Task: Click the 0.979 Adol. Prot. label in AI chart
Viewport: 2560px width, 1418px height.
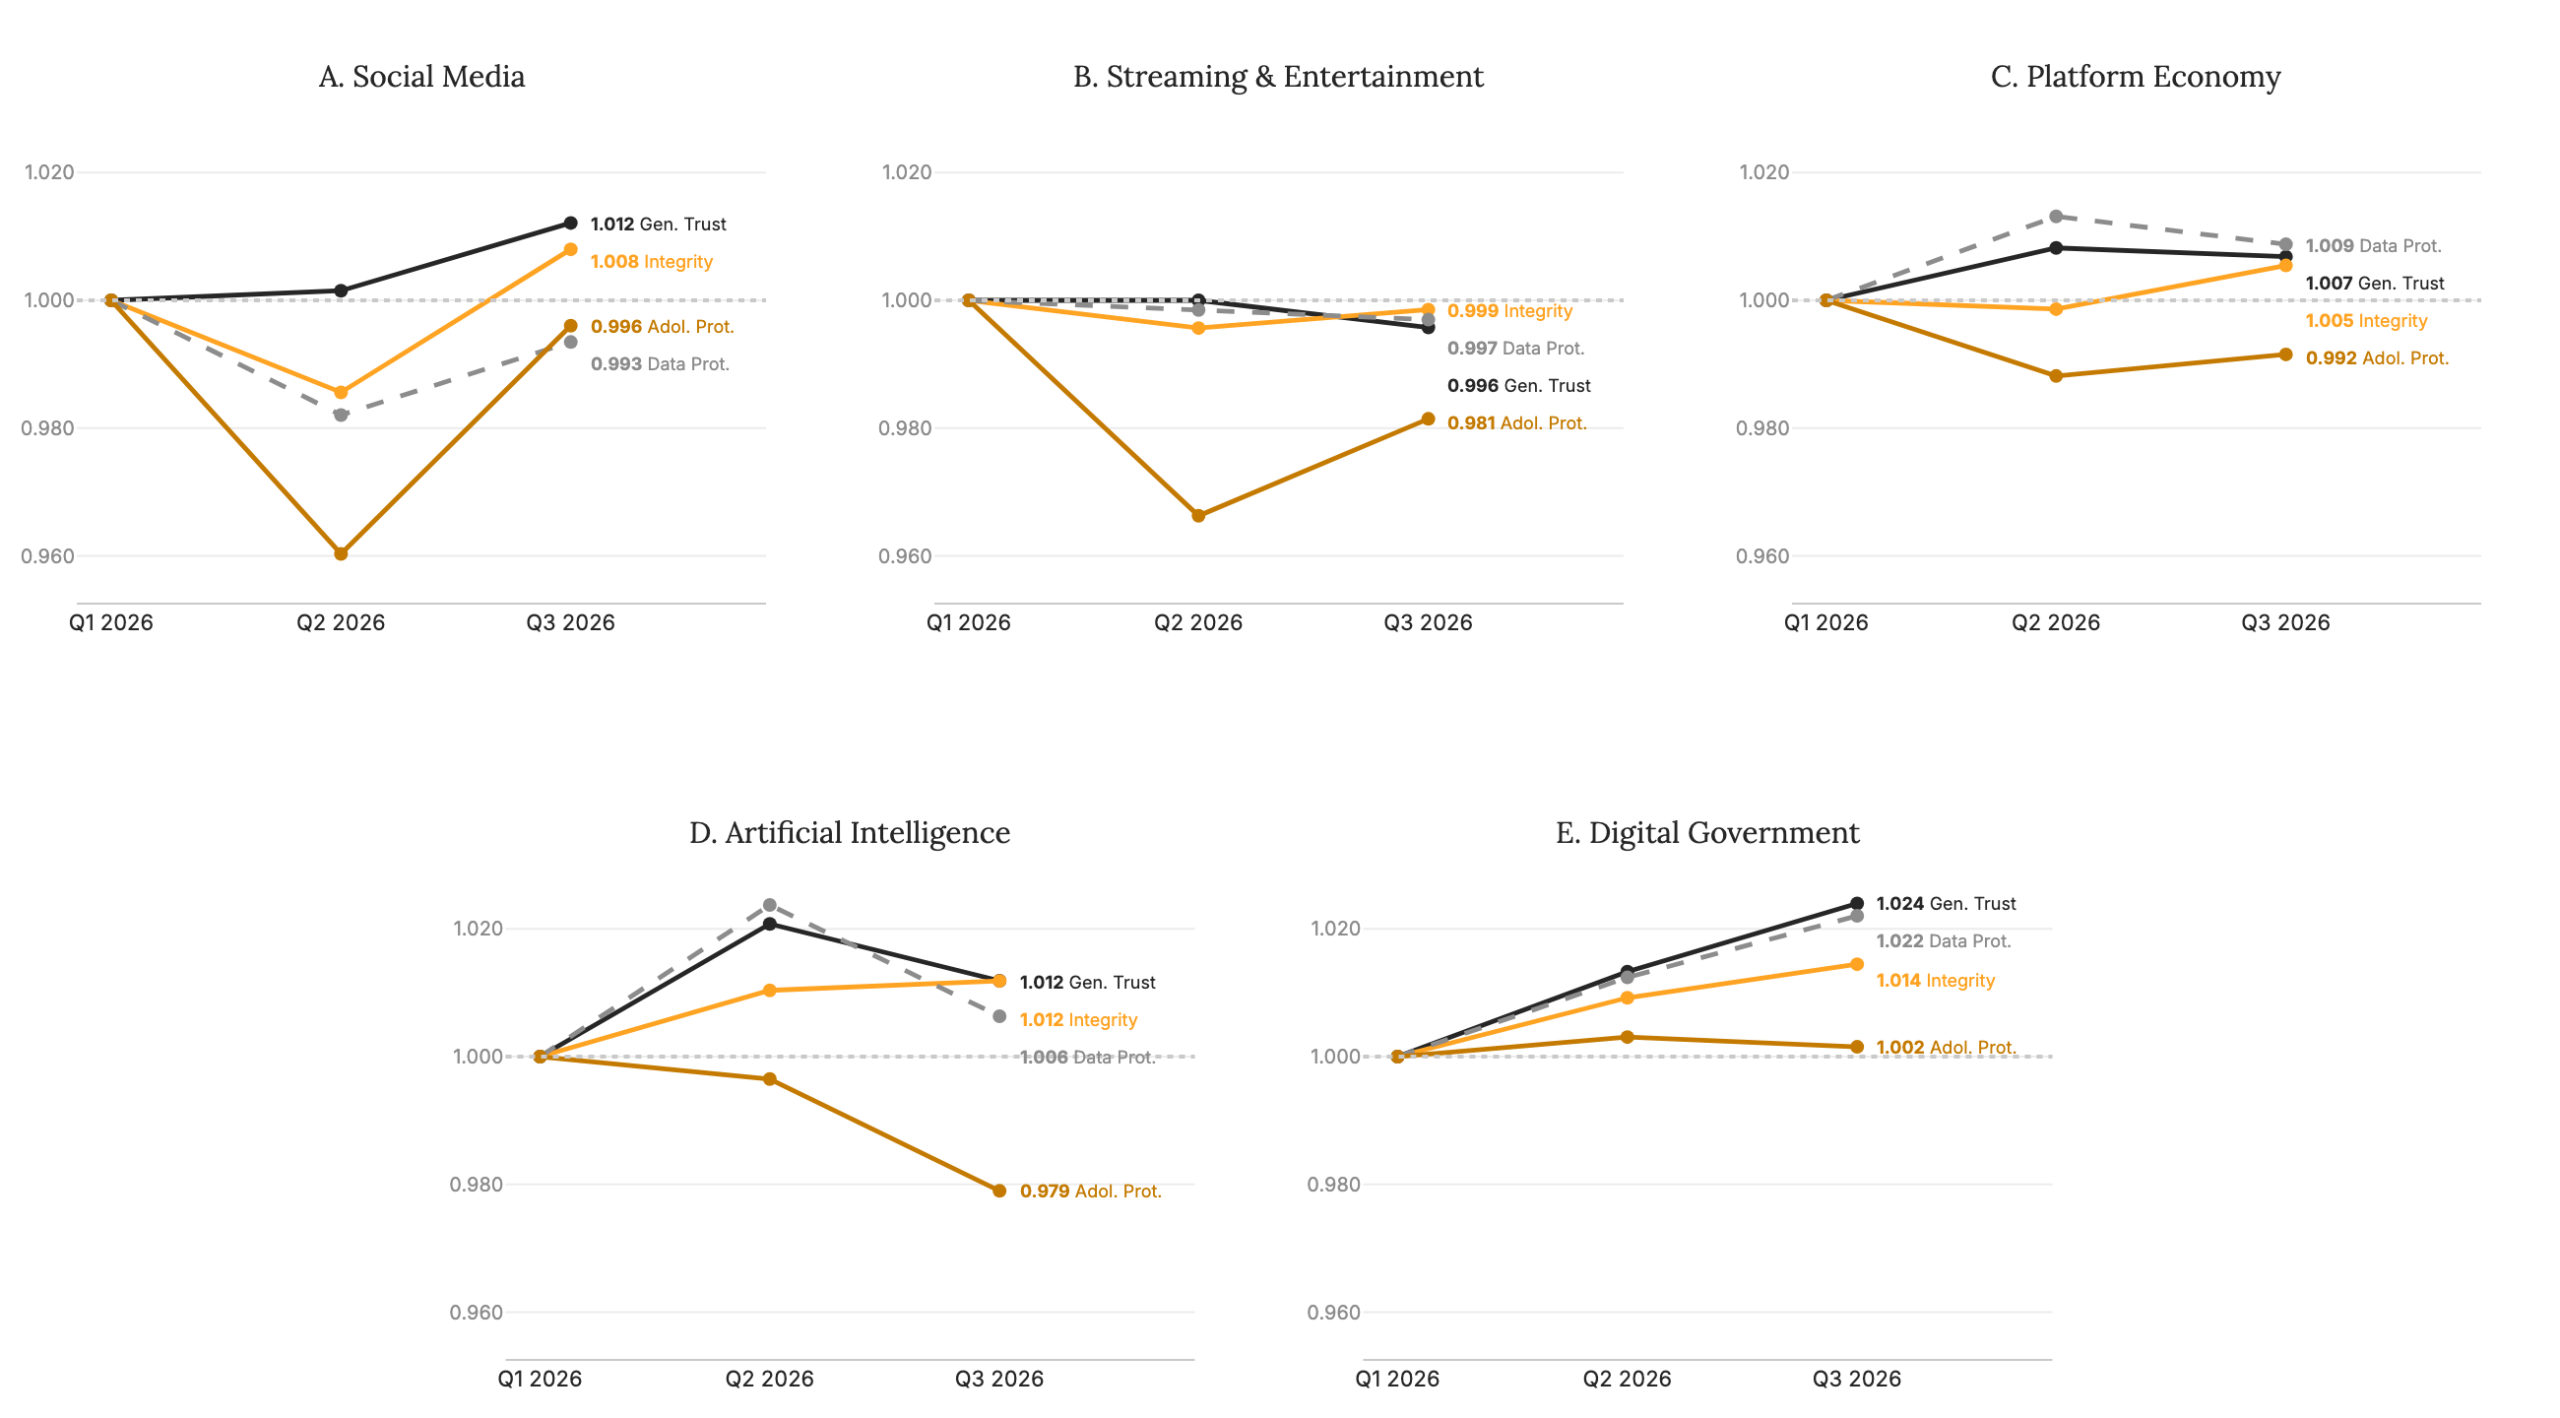Action: (1090, 1191)
